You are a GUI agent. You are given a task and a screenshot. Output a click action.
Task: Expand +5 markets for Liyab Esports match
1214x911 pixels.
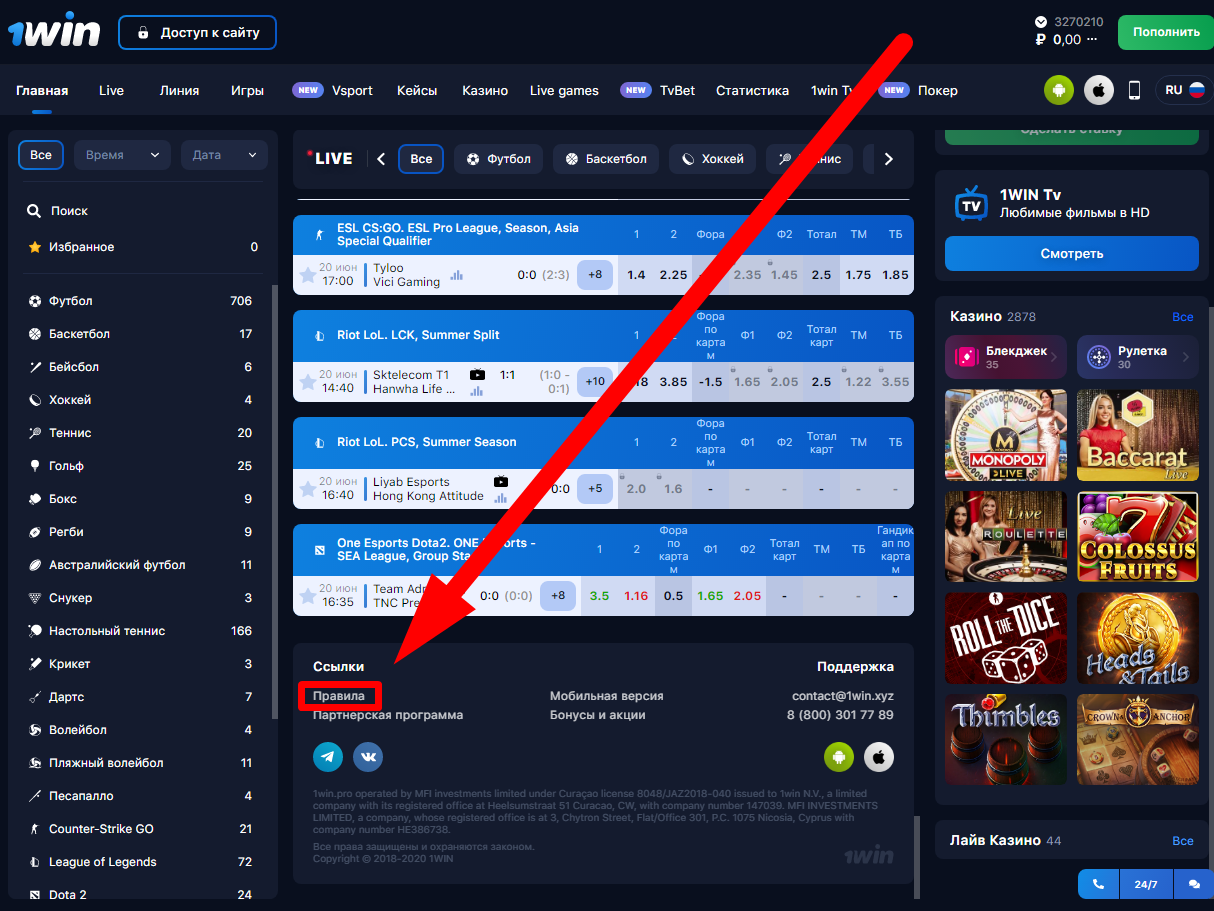pyautogui.click(x=595, y=489)
